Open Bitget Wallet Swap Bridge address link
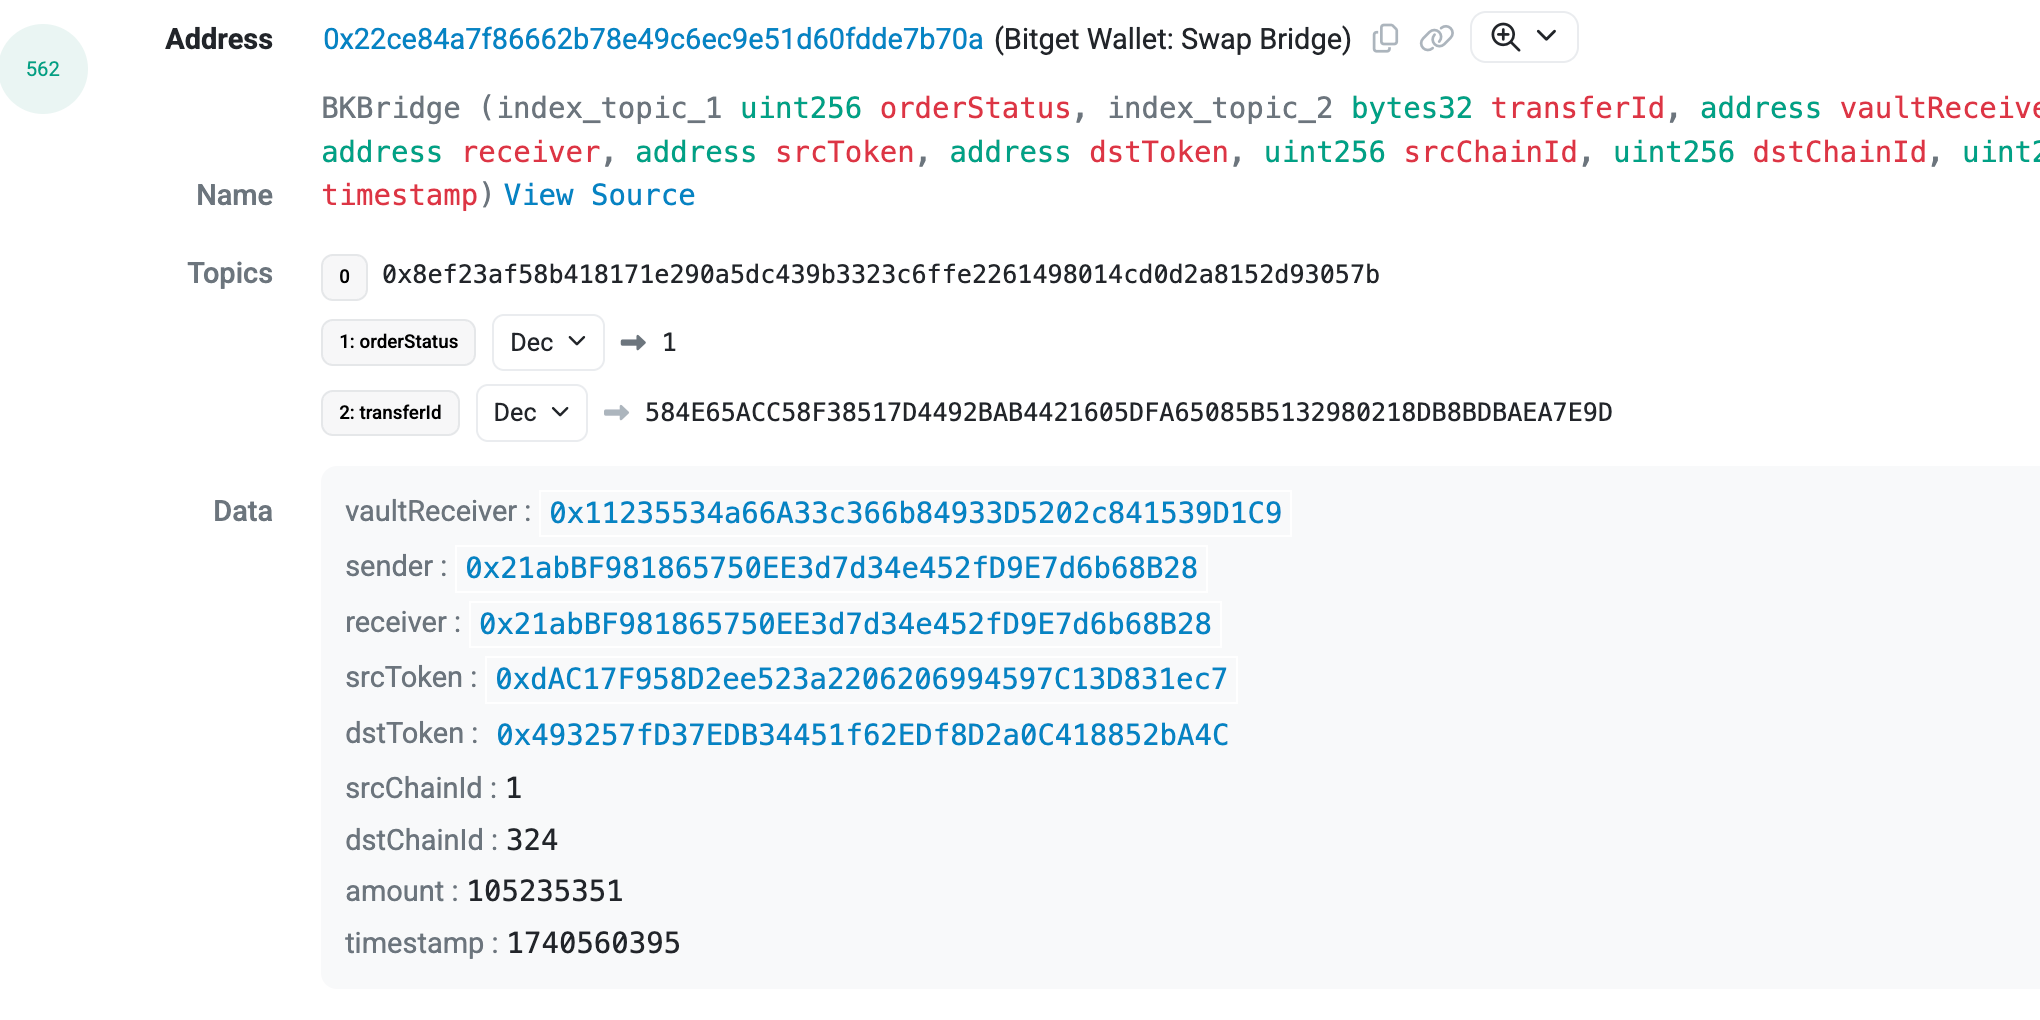Screen dimensions: 2040x1020 tap(653, 39)
